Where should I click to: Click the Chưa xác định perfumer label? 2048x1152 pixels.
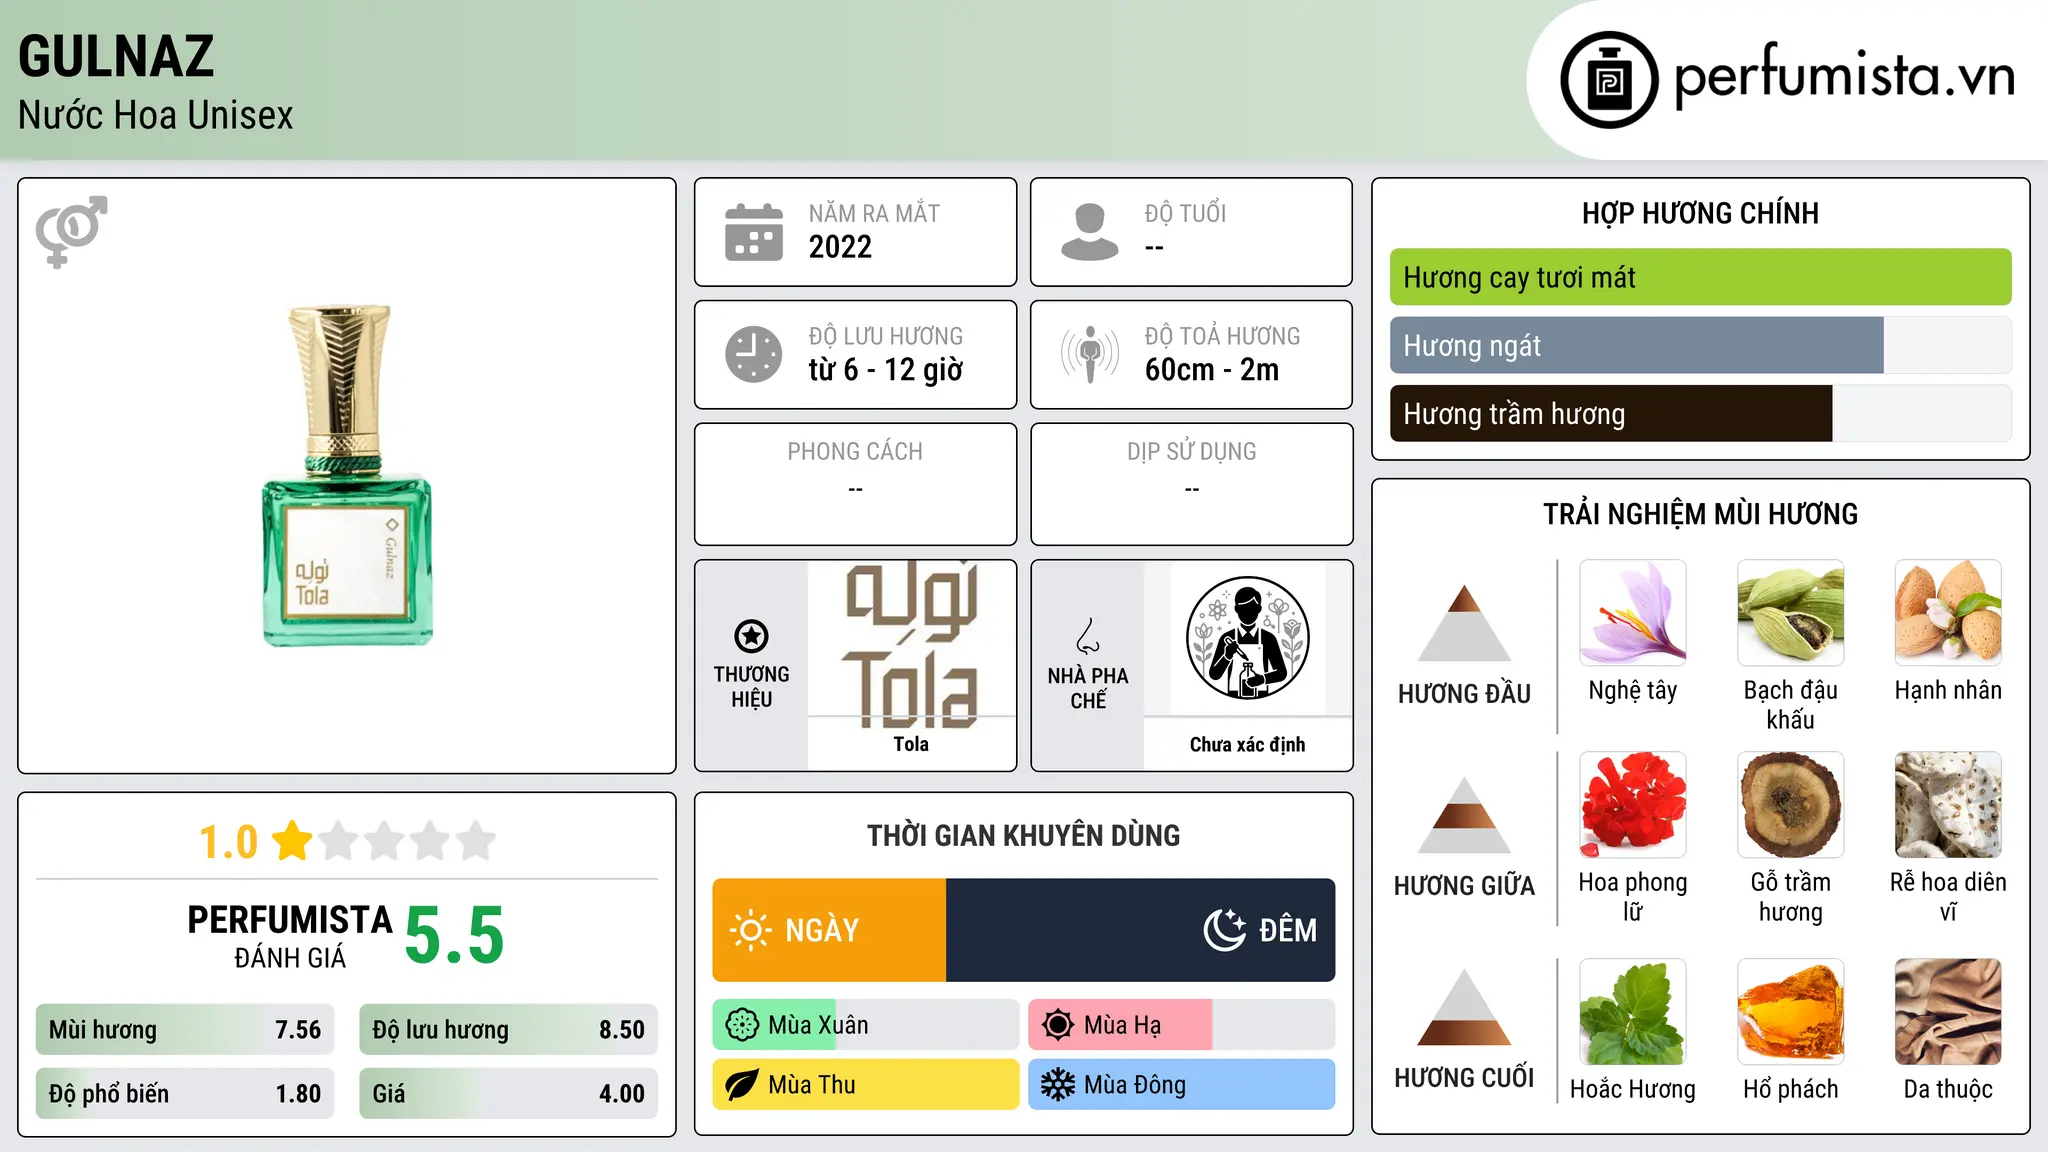click(1247, 744)
